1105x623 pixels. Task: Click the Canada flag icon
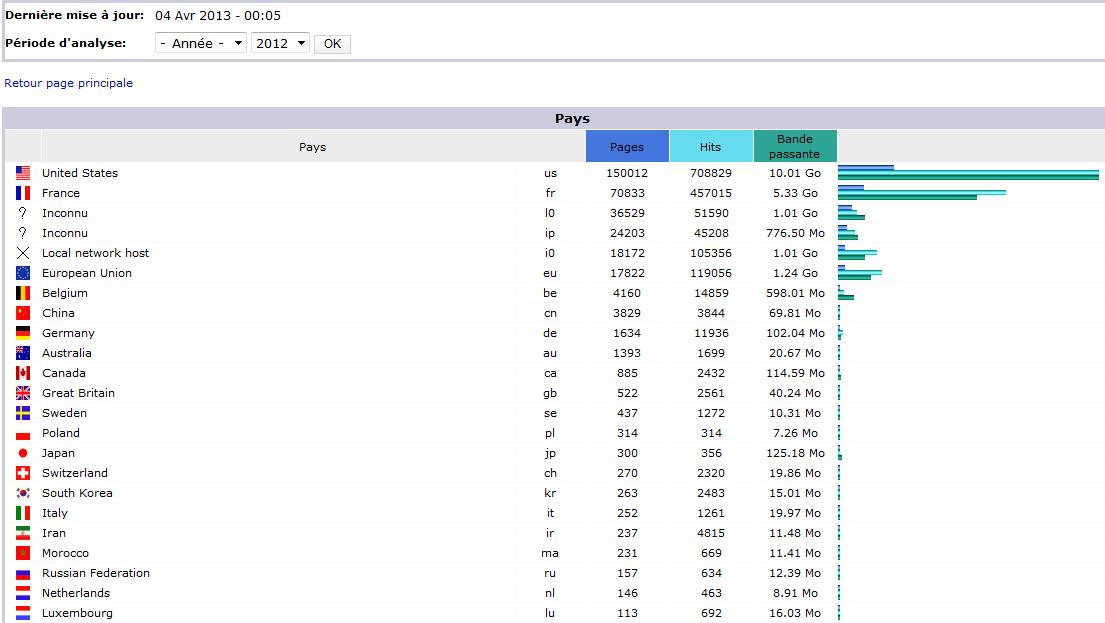[23, 373]
